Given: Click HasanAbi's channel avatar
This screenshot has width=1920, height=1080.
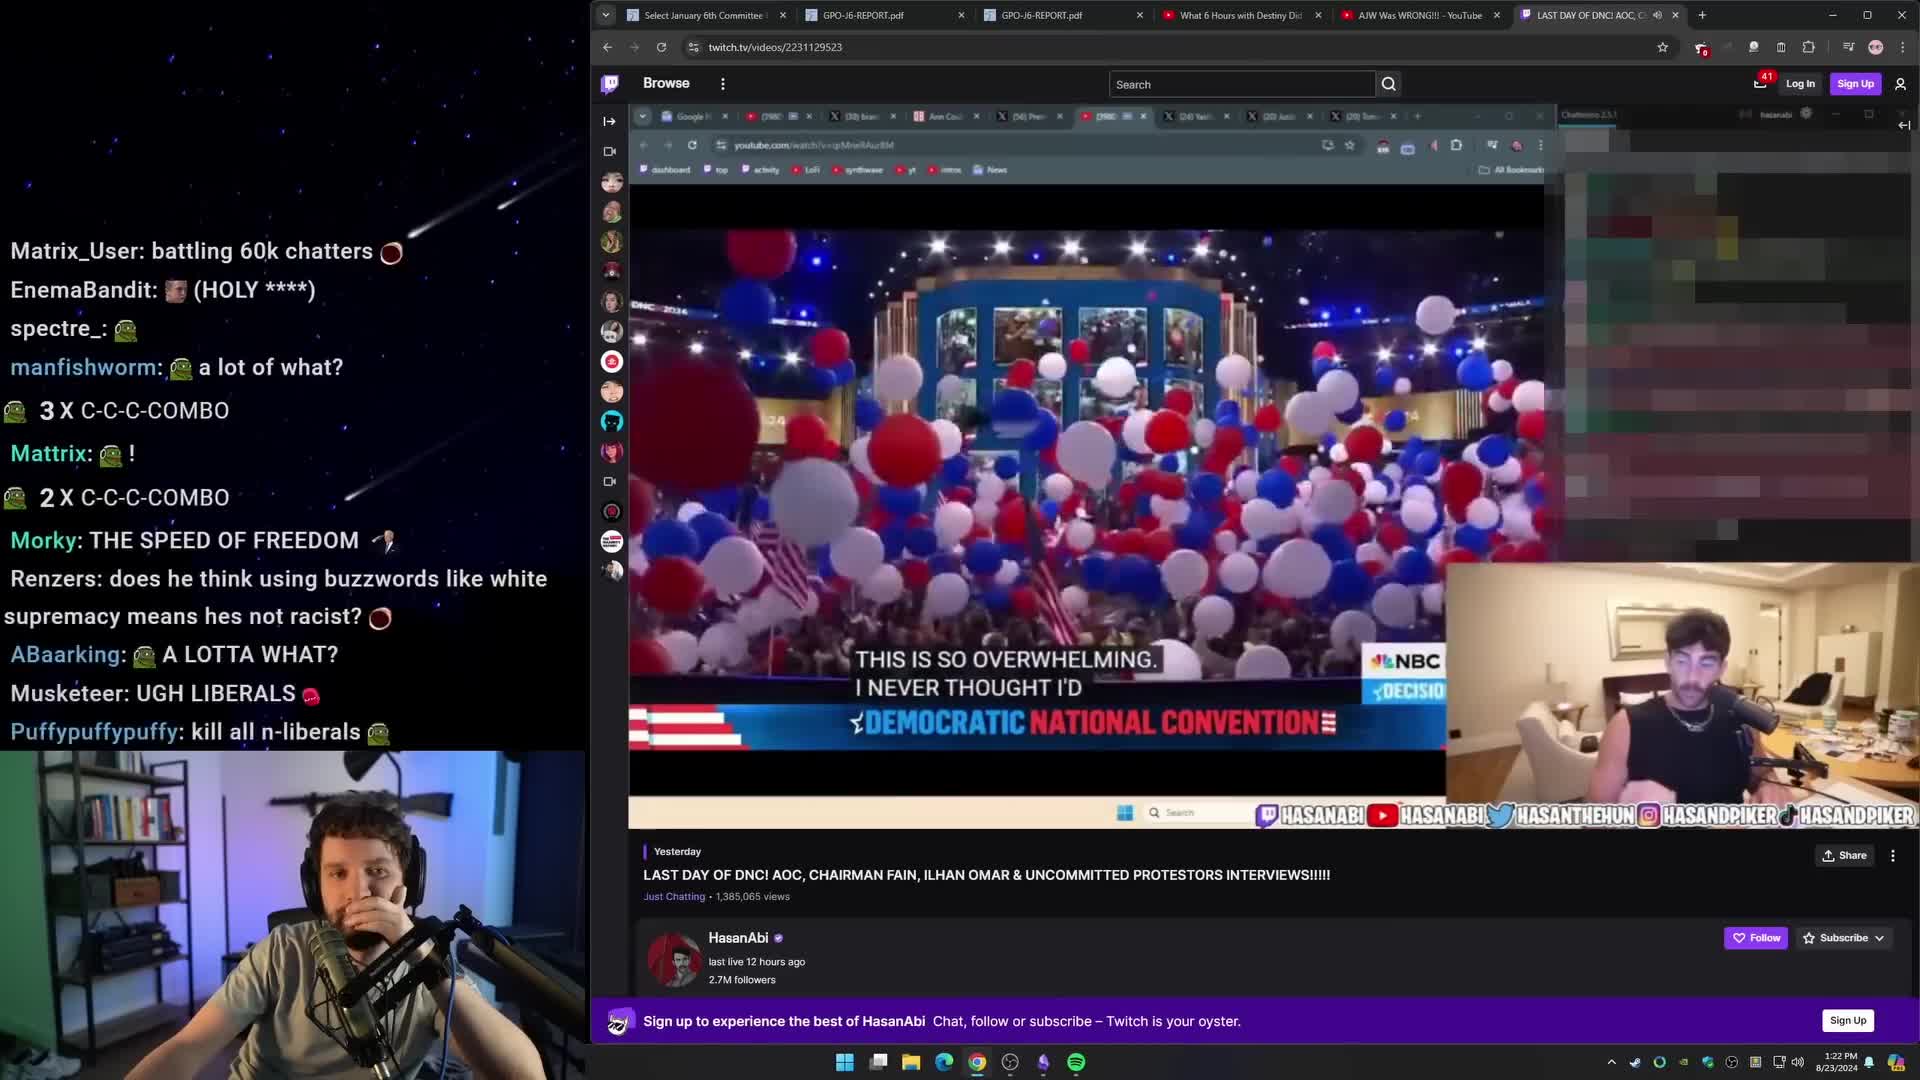Looking at the screenshot, I should coord(673,959).
